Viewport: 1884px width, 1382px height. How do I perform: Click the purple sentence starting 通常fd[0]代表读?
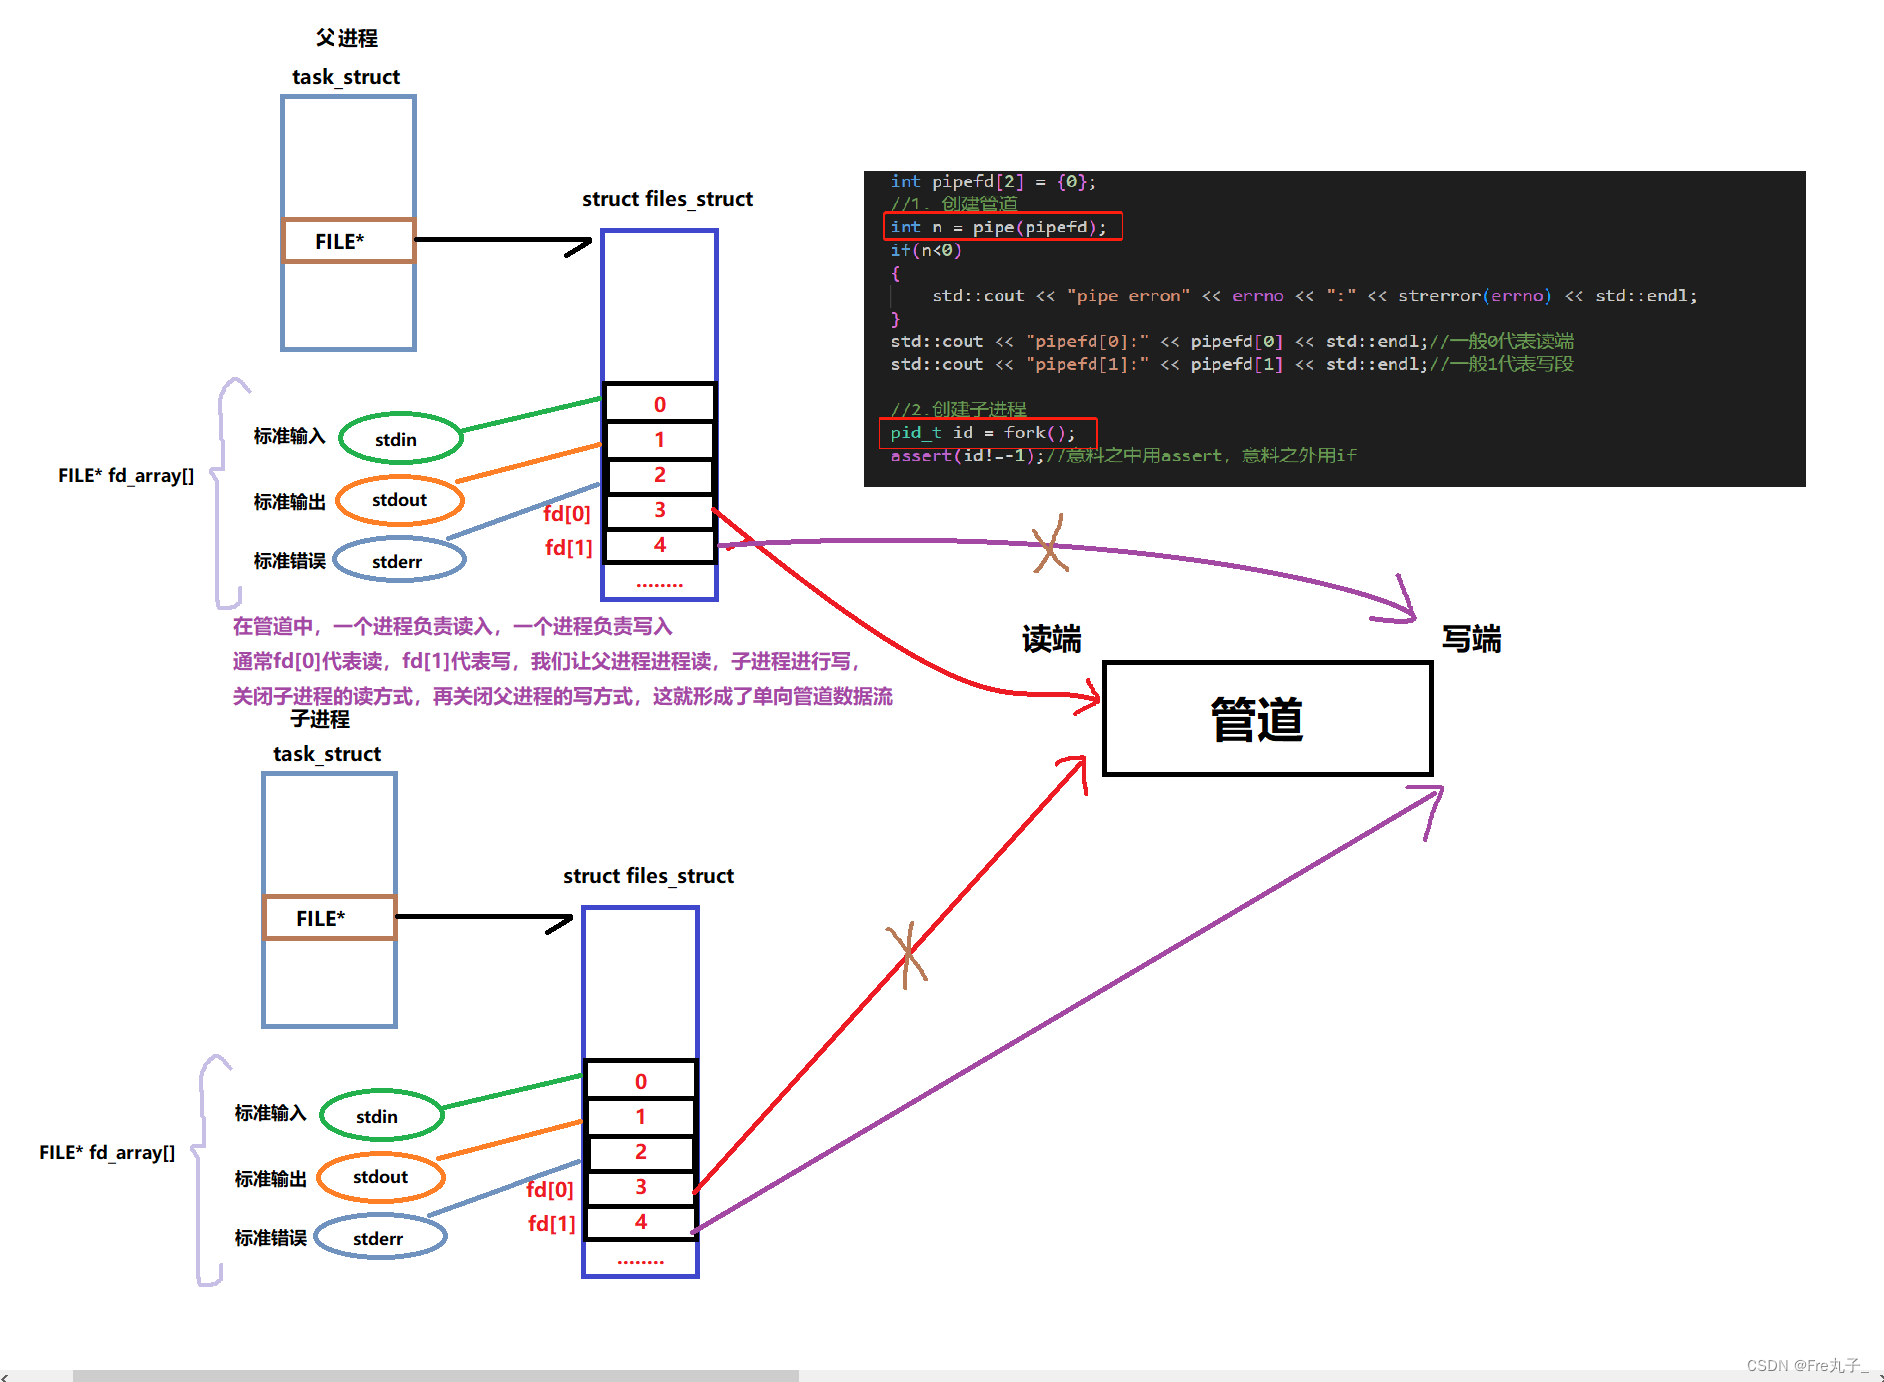546,661
